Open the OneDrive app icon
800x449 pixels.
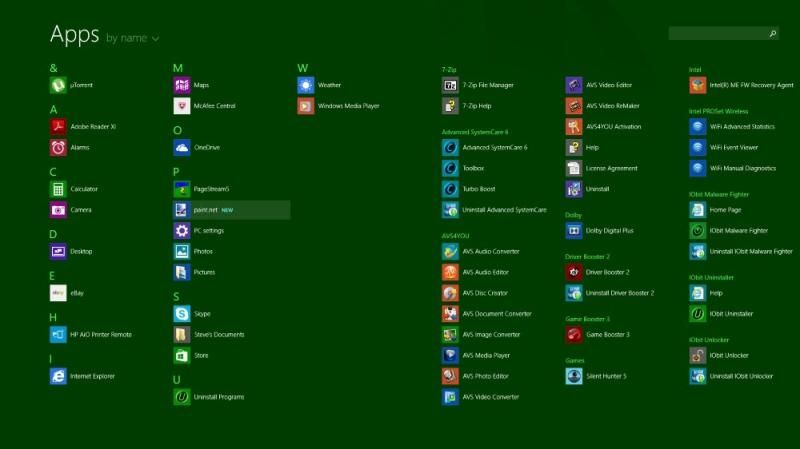(x=182, y=147)
